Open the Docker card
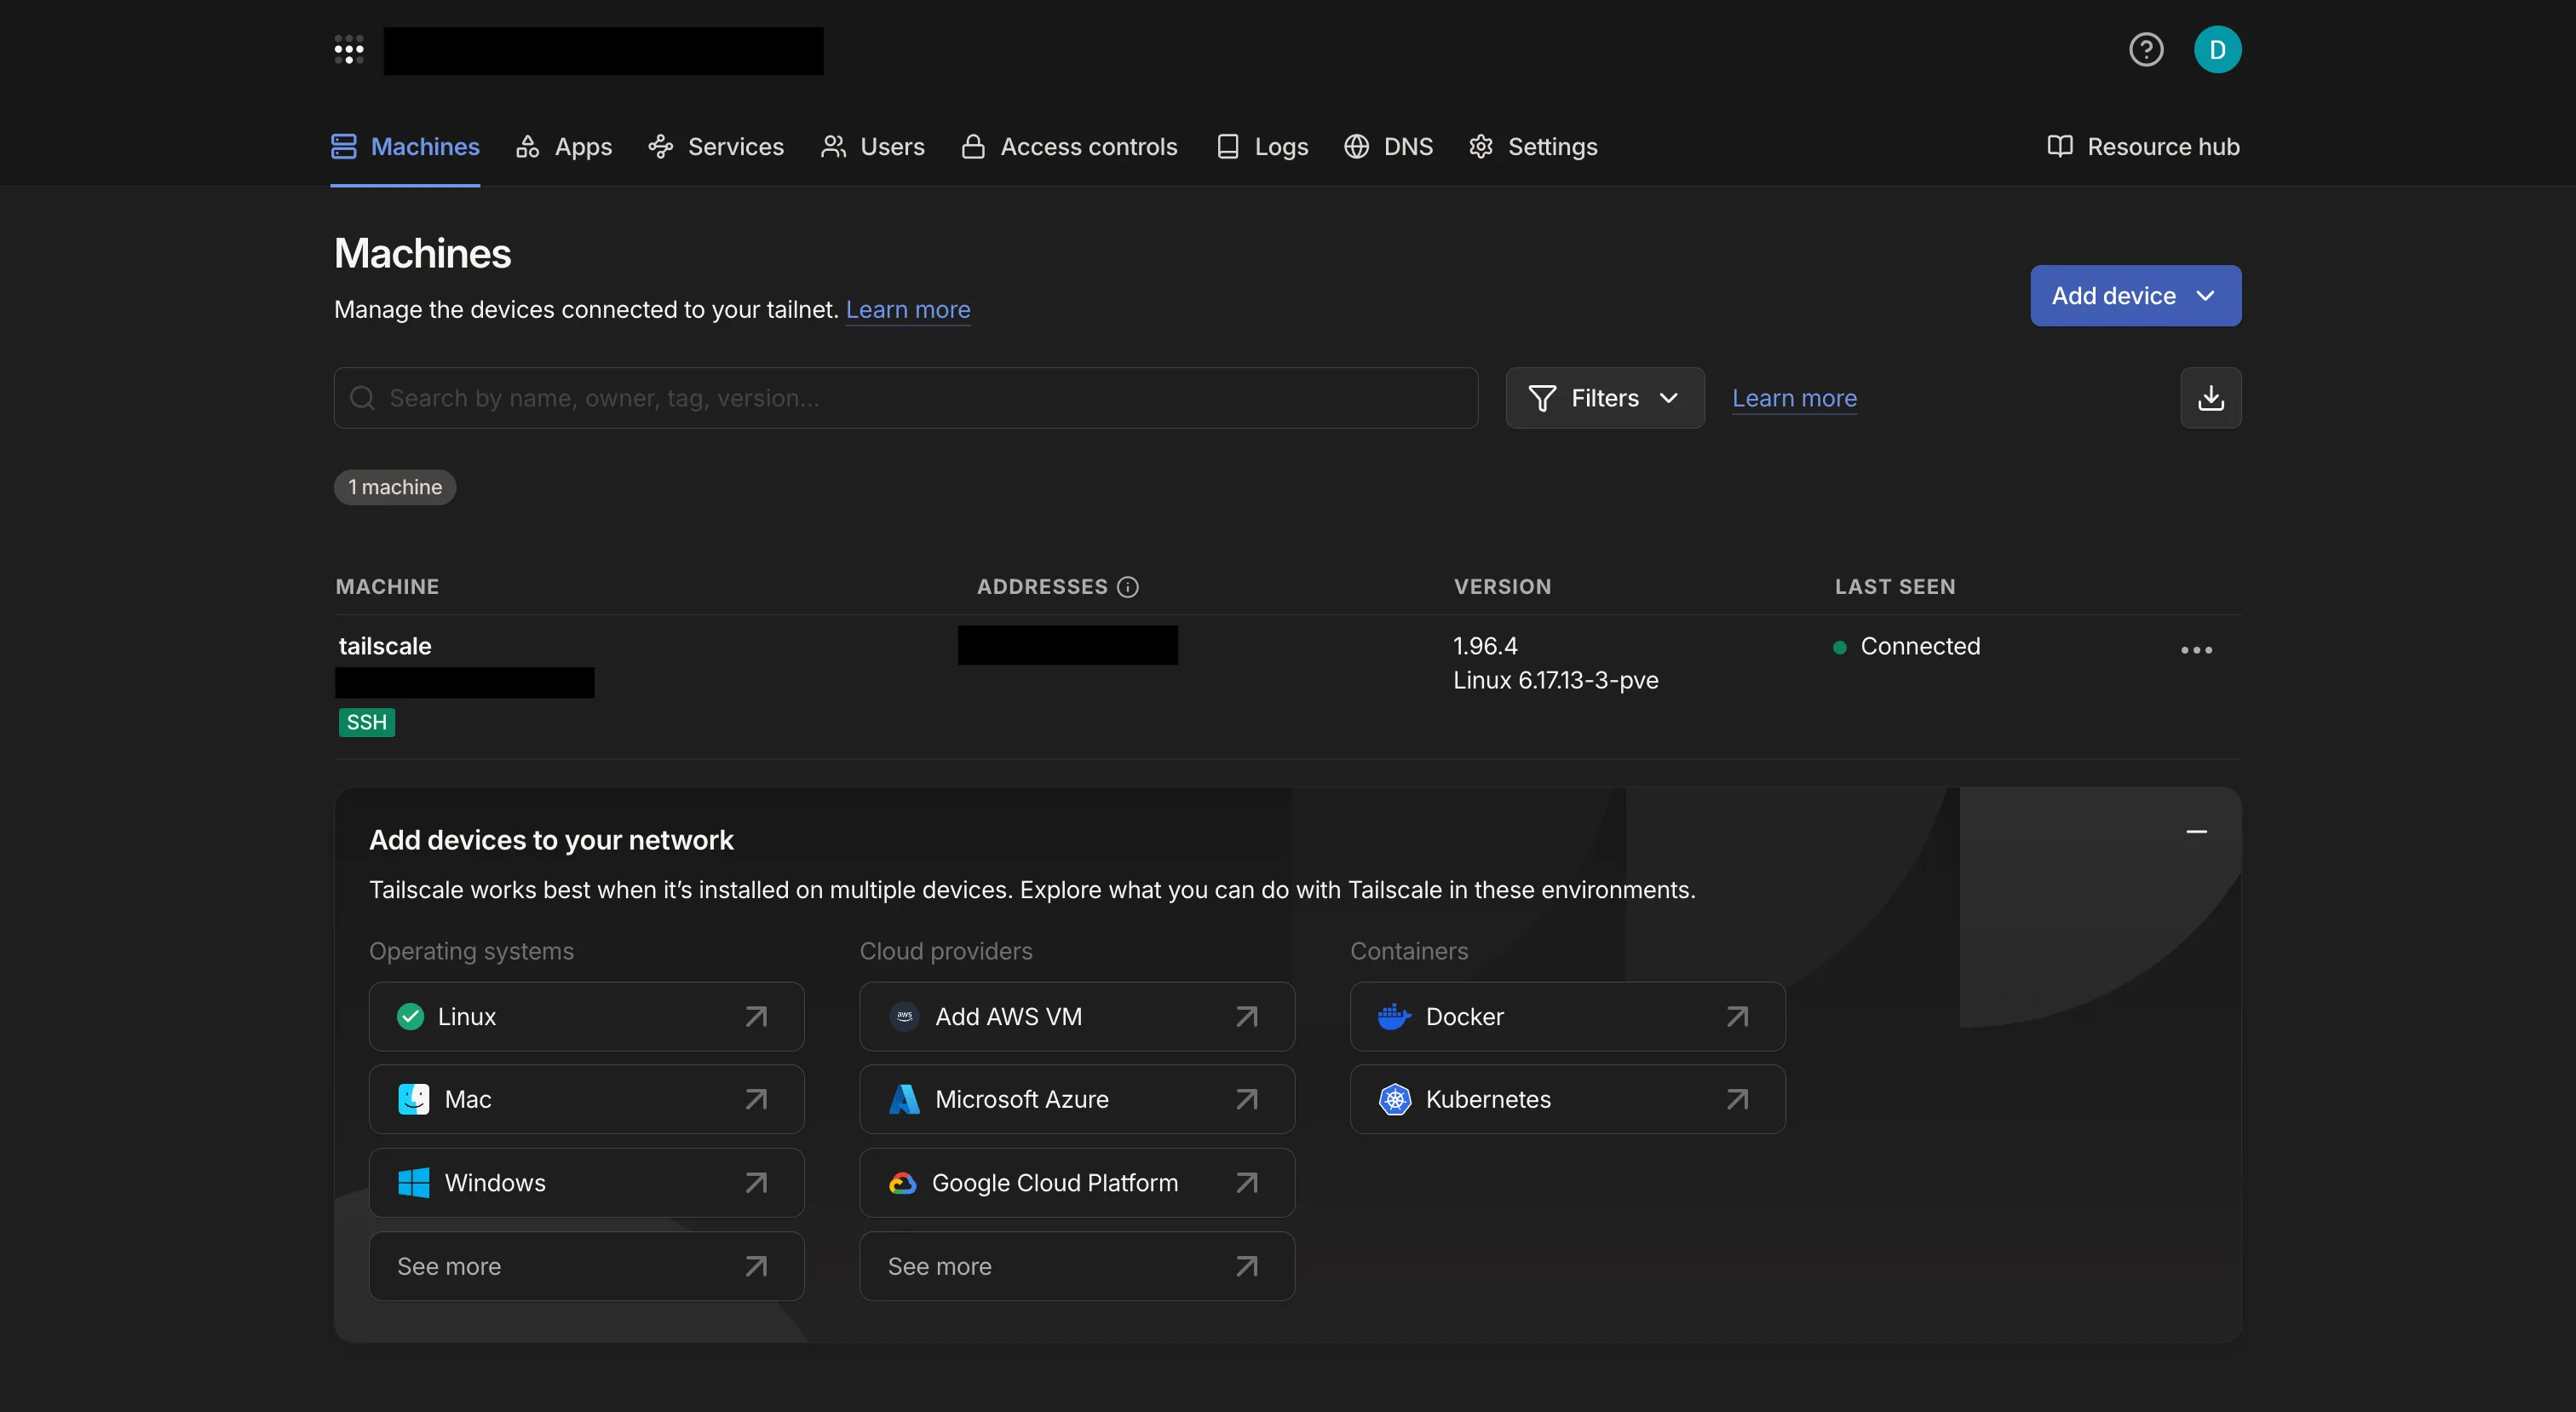The width and height of the screenshot is (2576, 1412). [1568, 1017]
